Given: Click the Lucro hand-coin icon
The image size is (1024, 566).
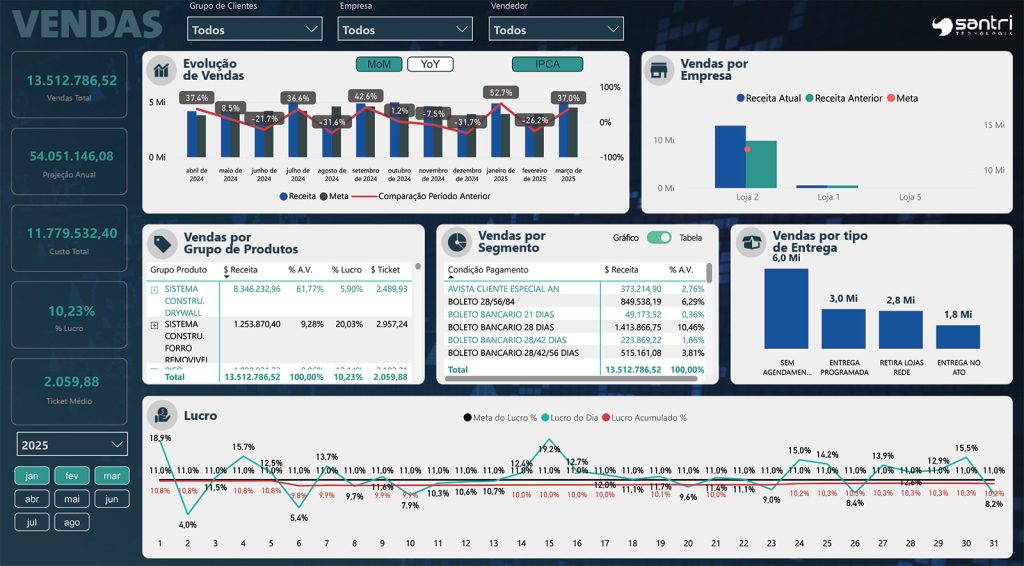Looking at the screenshot, I should (x=160, y=415).
